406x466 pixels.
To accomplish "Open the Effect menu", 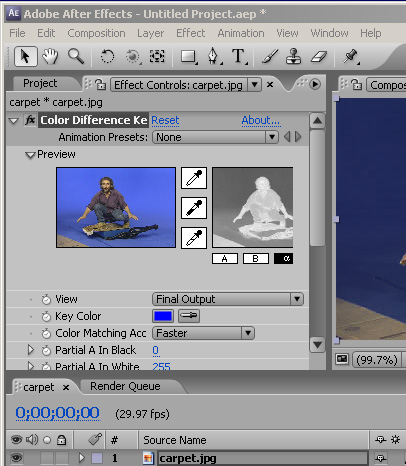I will tap(190, 33).
